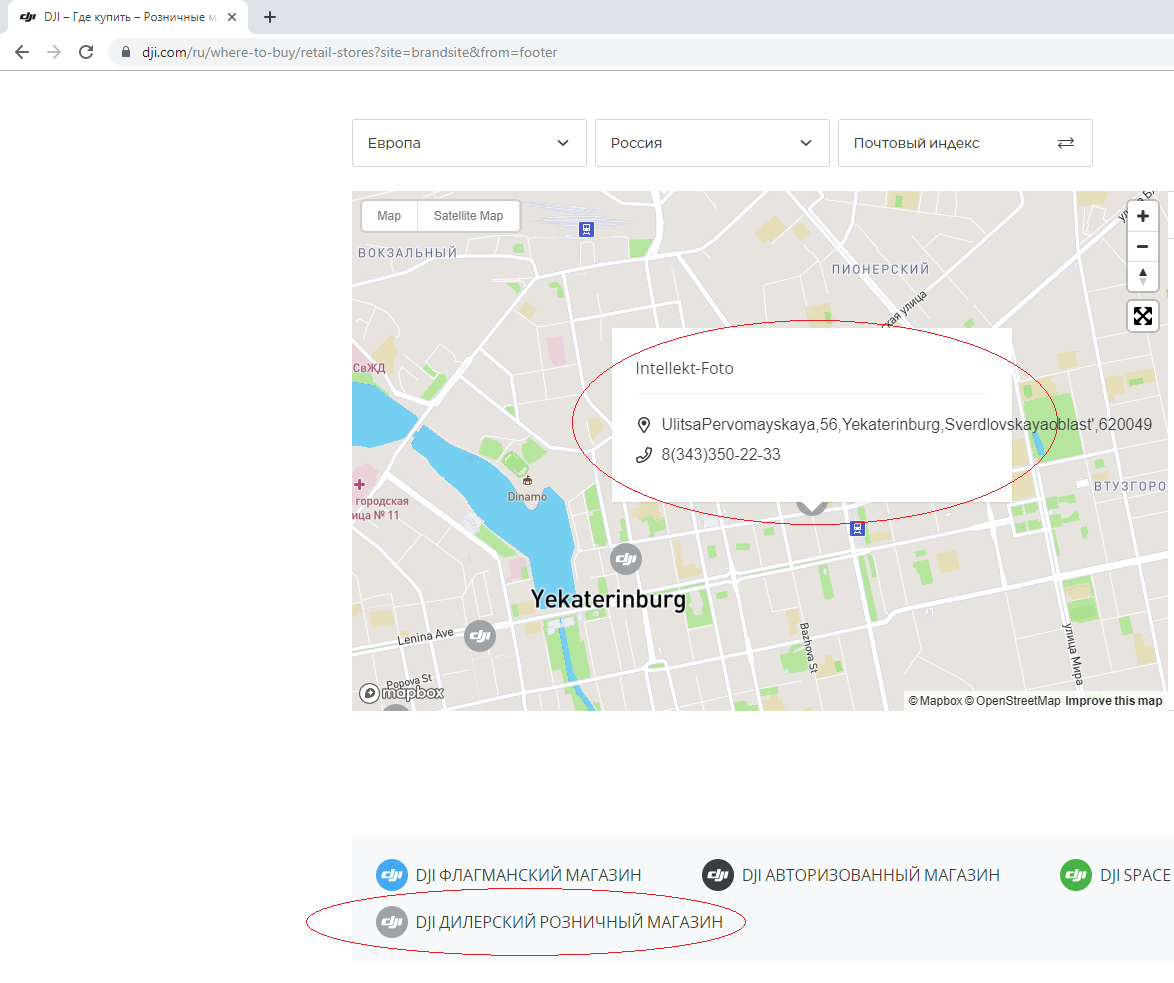Switch to the Map view

tap(389, 216)
